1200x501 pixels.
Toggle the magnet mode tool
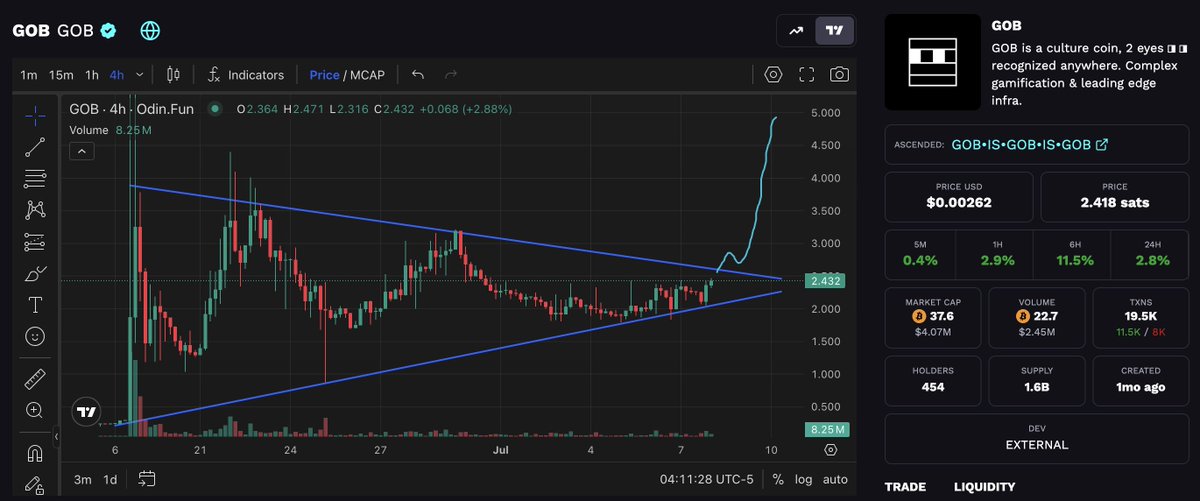tap(35, 453)
